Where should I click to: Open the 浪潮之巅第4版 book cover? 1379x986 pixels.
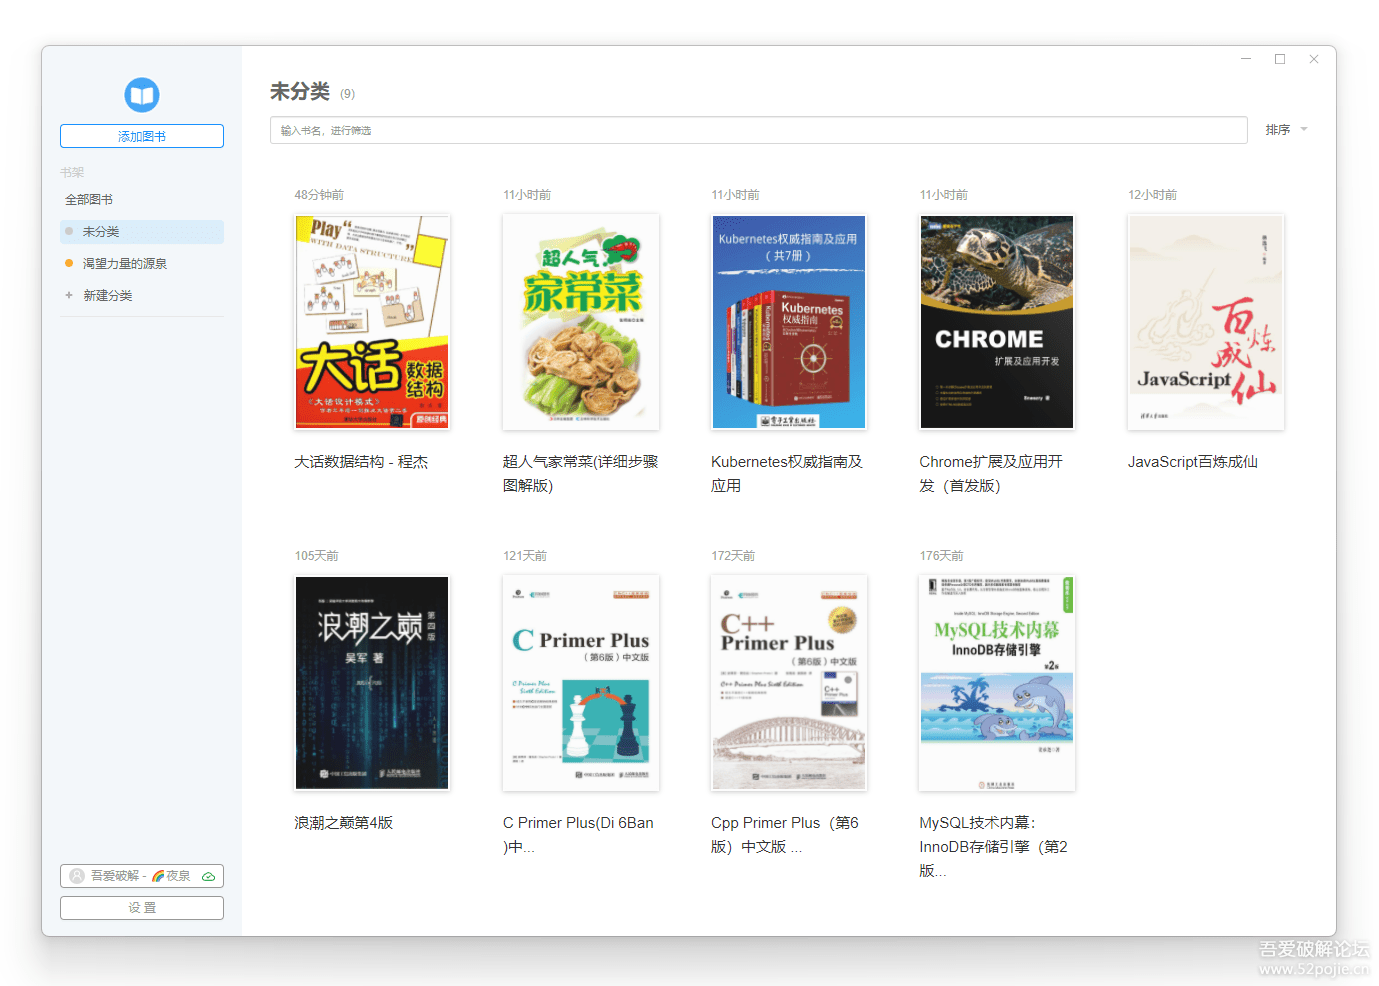coord(372,683)
